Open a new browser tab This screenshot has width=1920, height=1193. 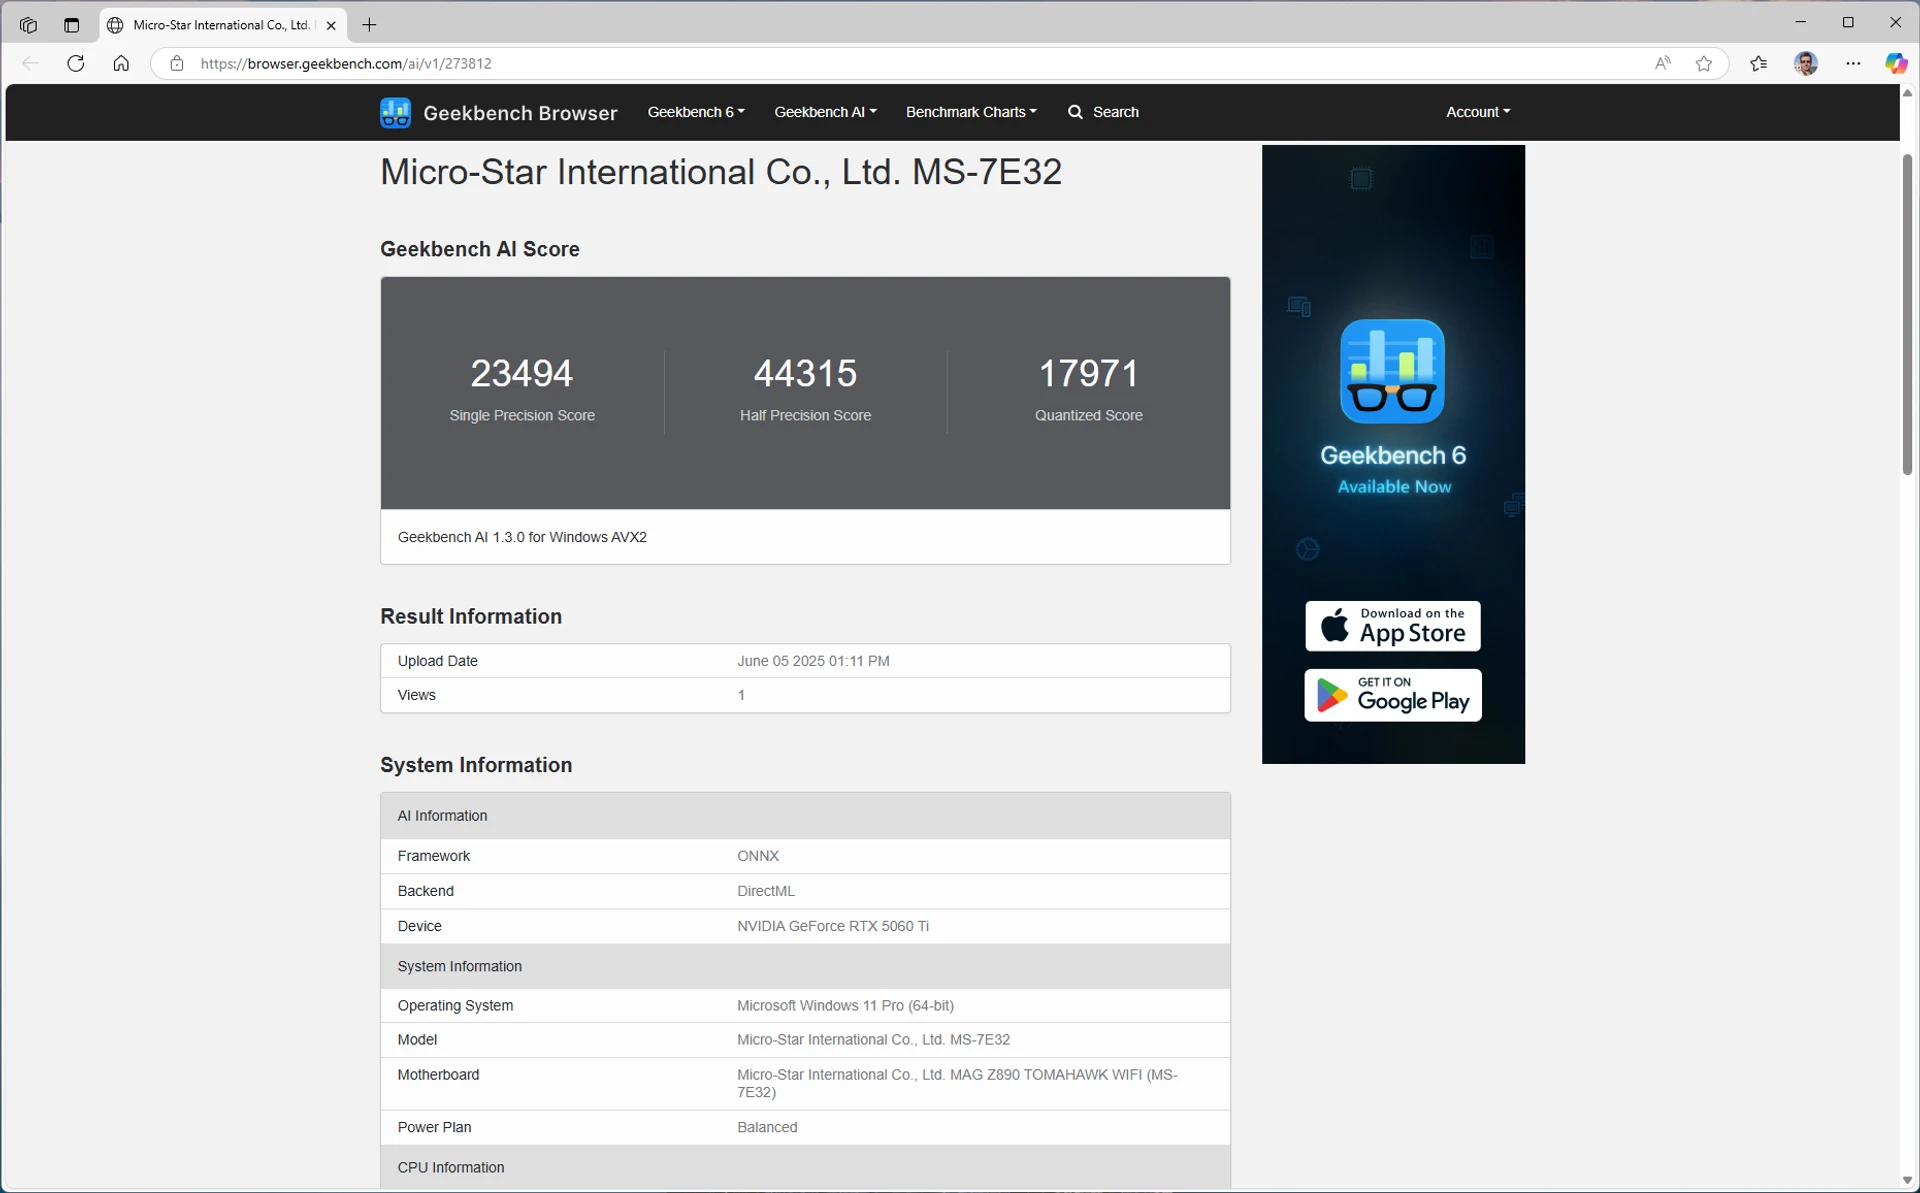(369, 25)
